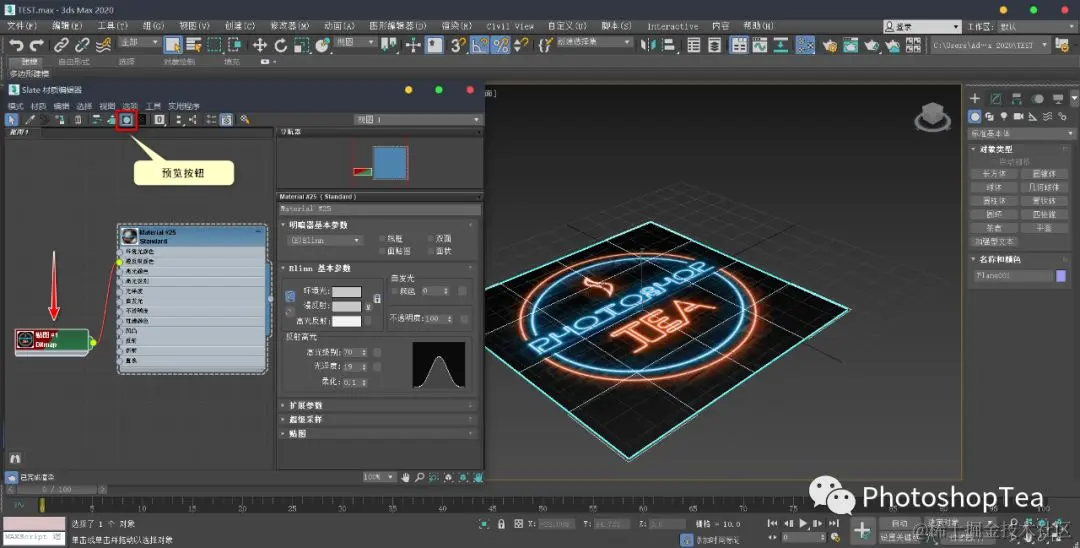Click the 茶壶 teapot primitive button

[993, 228]
